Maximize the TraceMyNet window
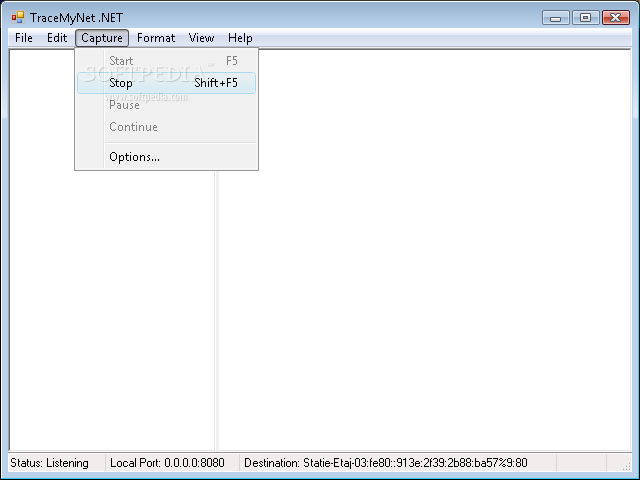The image size is (640, 480). (x=585, y=18)
